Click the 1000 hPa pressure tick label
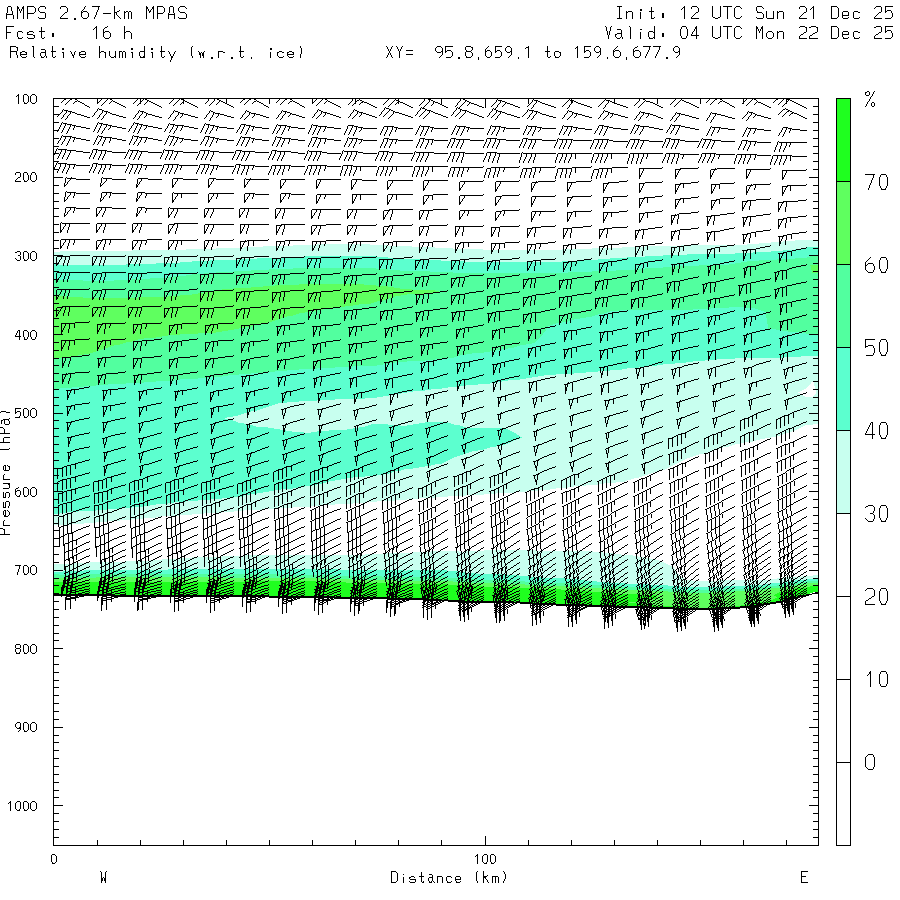 [x=24, y=806]
